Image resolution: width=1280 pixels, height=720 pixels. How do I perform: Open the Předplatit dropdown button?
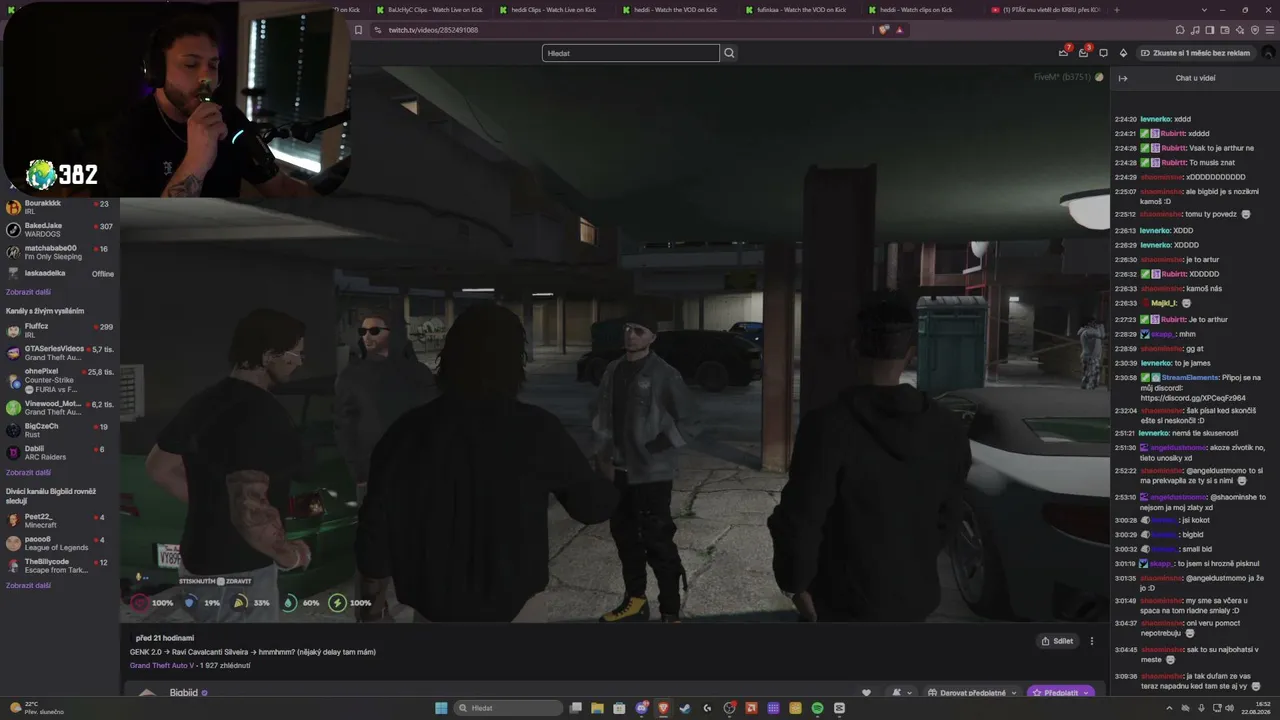pos(1060,692)
